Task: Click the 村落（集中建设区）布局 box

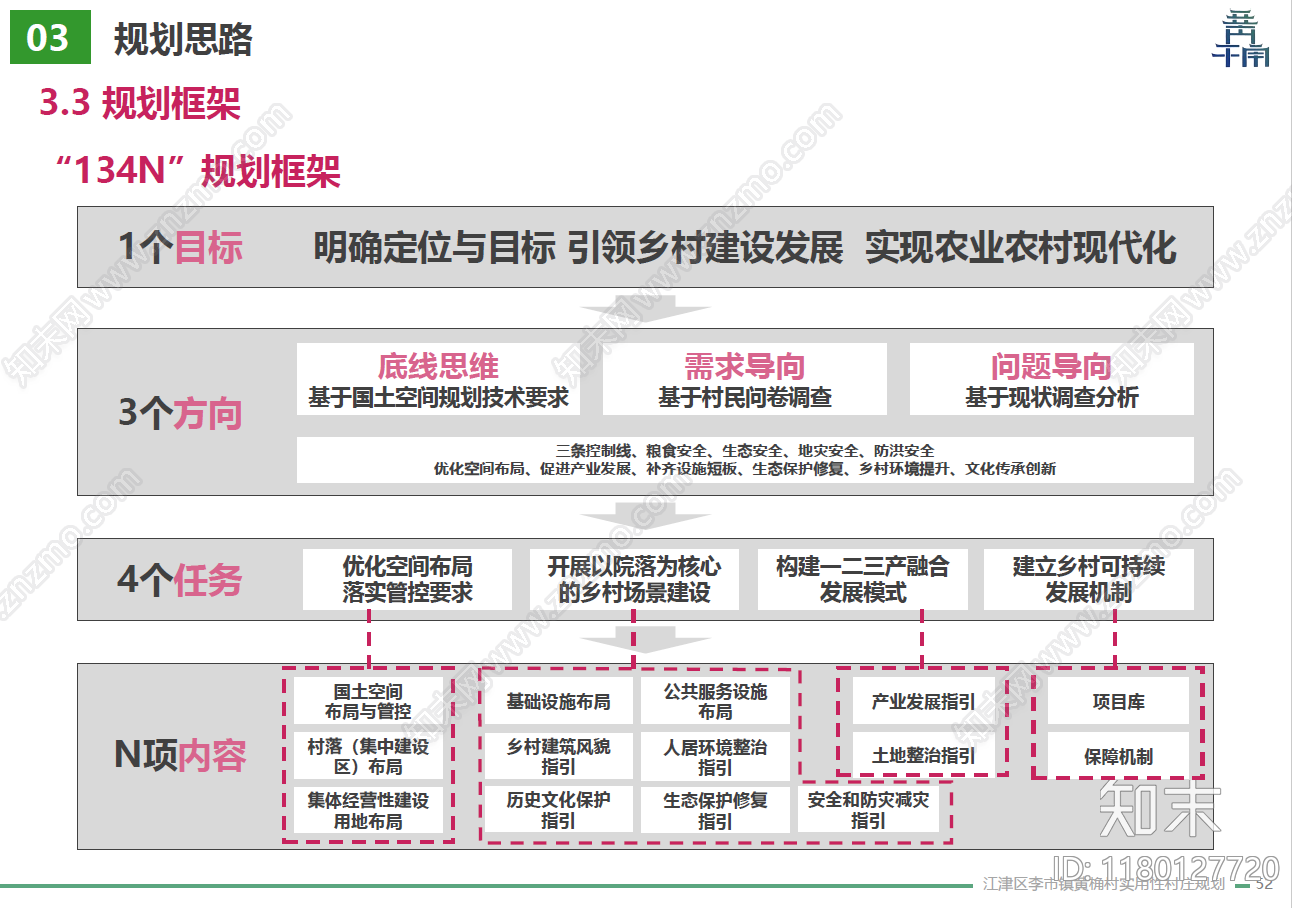Action: pos(368,756)
